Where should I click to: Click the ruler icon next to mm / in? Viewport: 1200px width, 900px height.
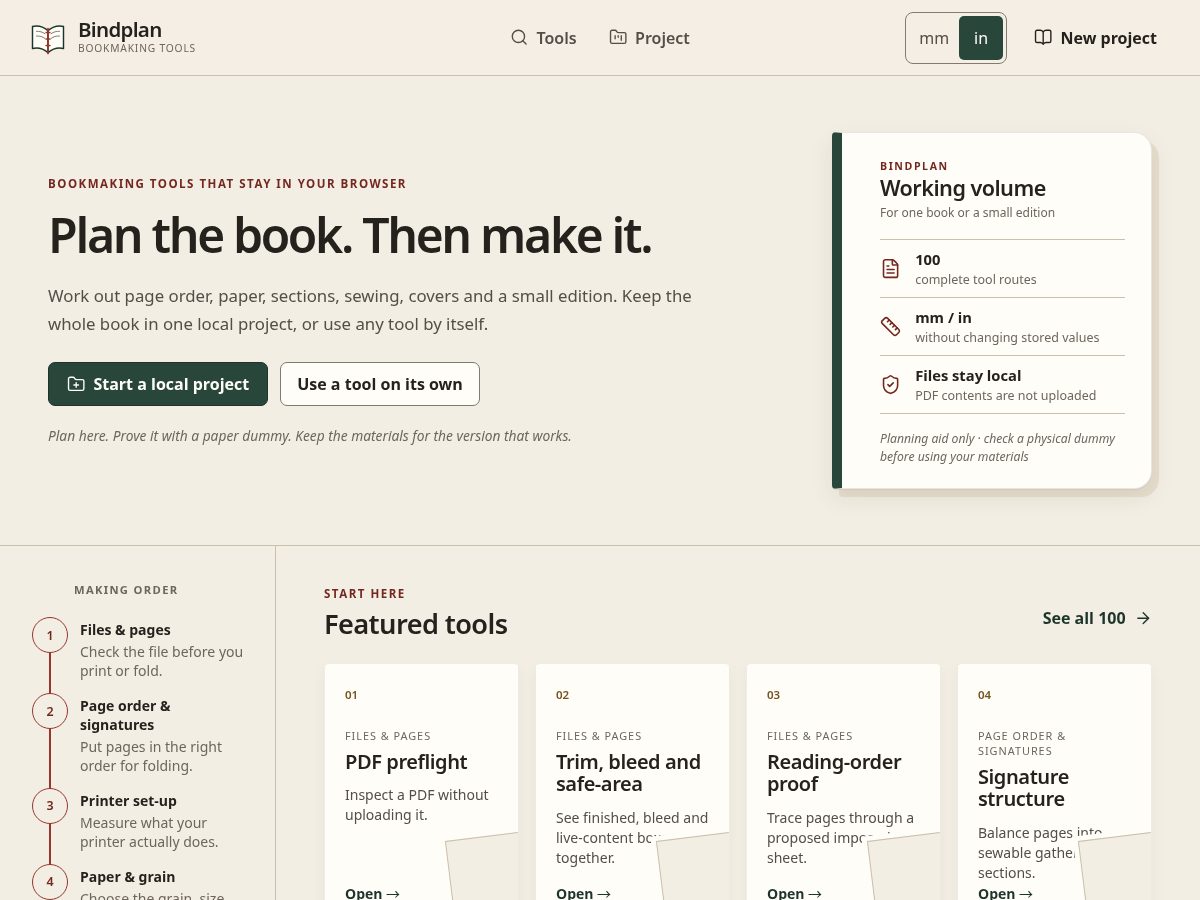(890, 326)
